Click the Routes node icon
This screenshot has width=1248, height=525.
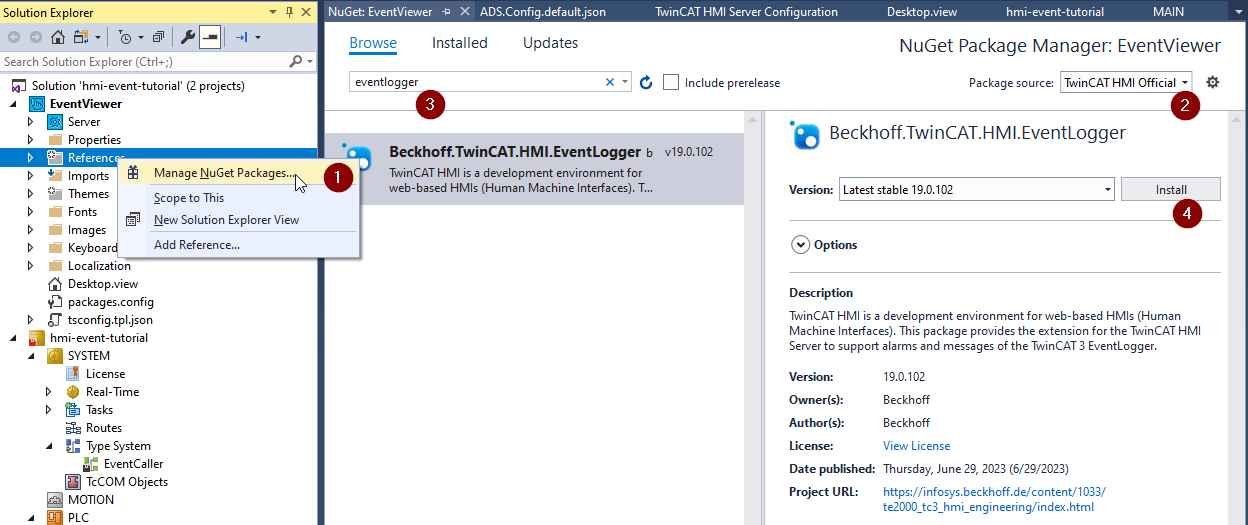point(74,428)
